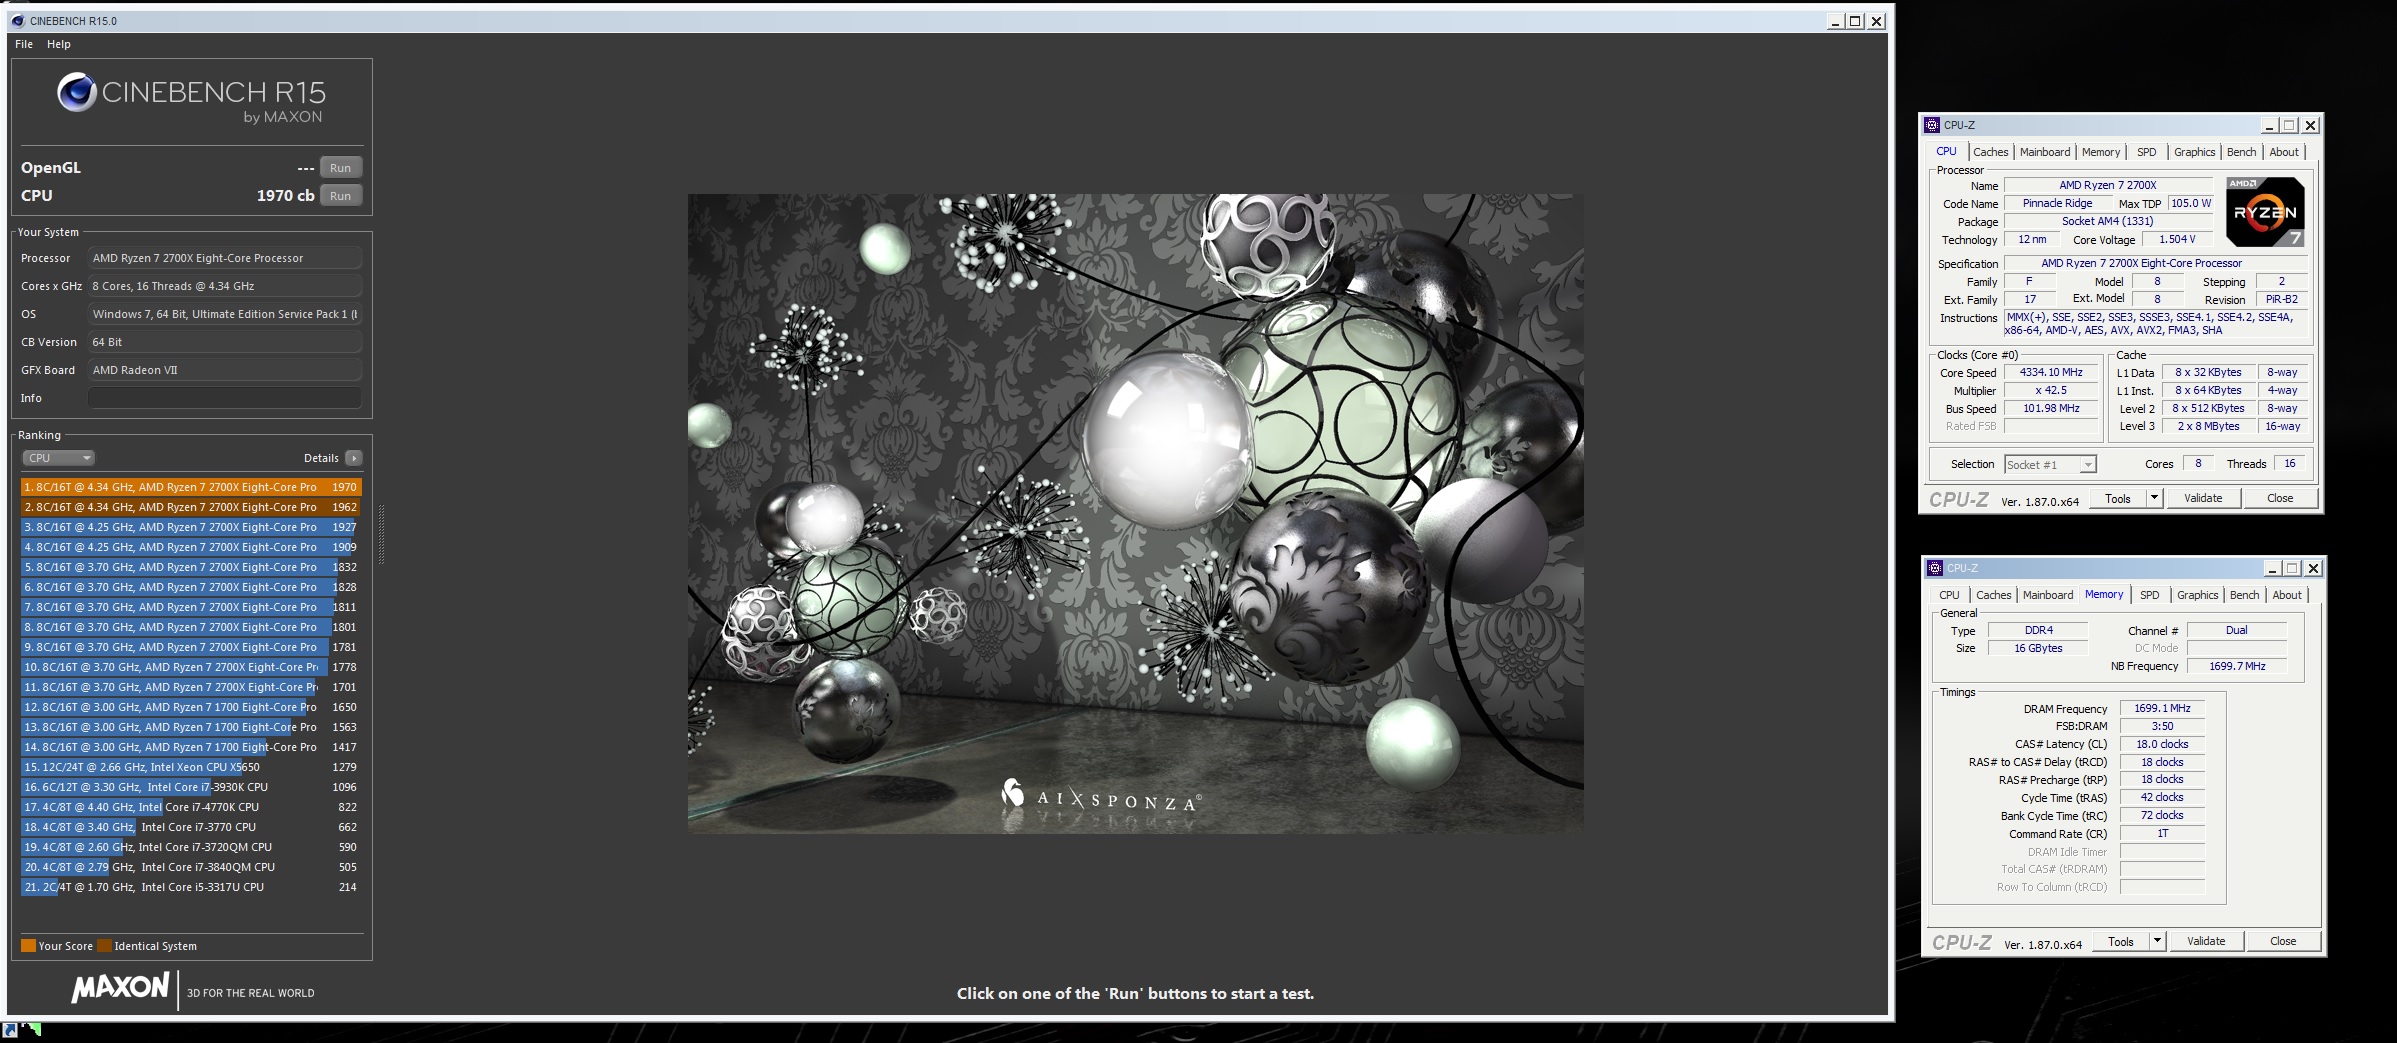Open Tools dropdown arrow in lower CPU-Z
Image resolution: width=2397 pixels, height=1043 pixels.
click(x=2157, y=941)
